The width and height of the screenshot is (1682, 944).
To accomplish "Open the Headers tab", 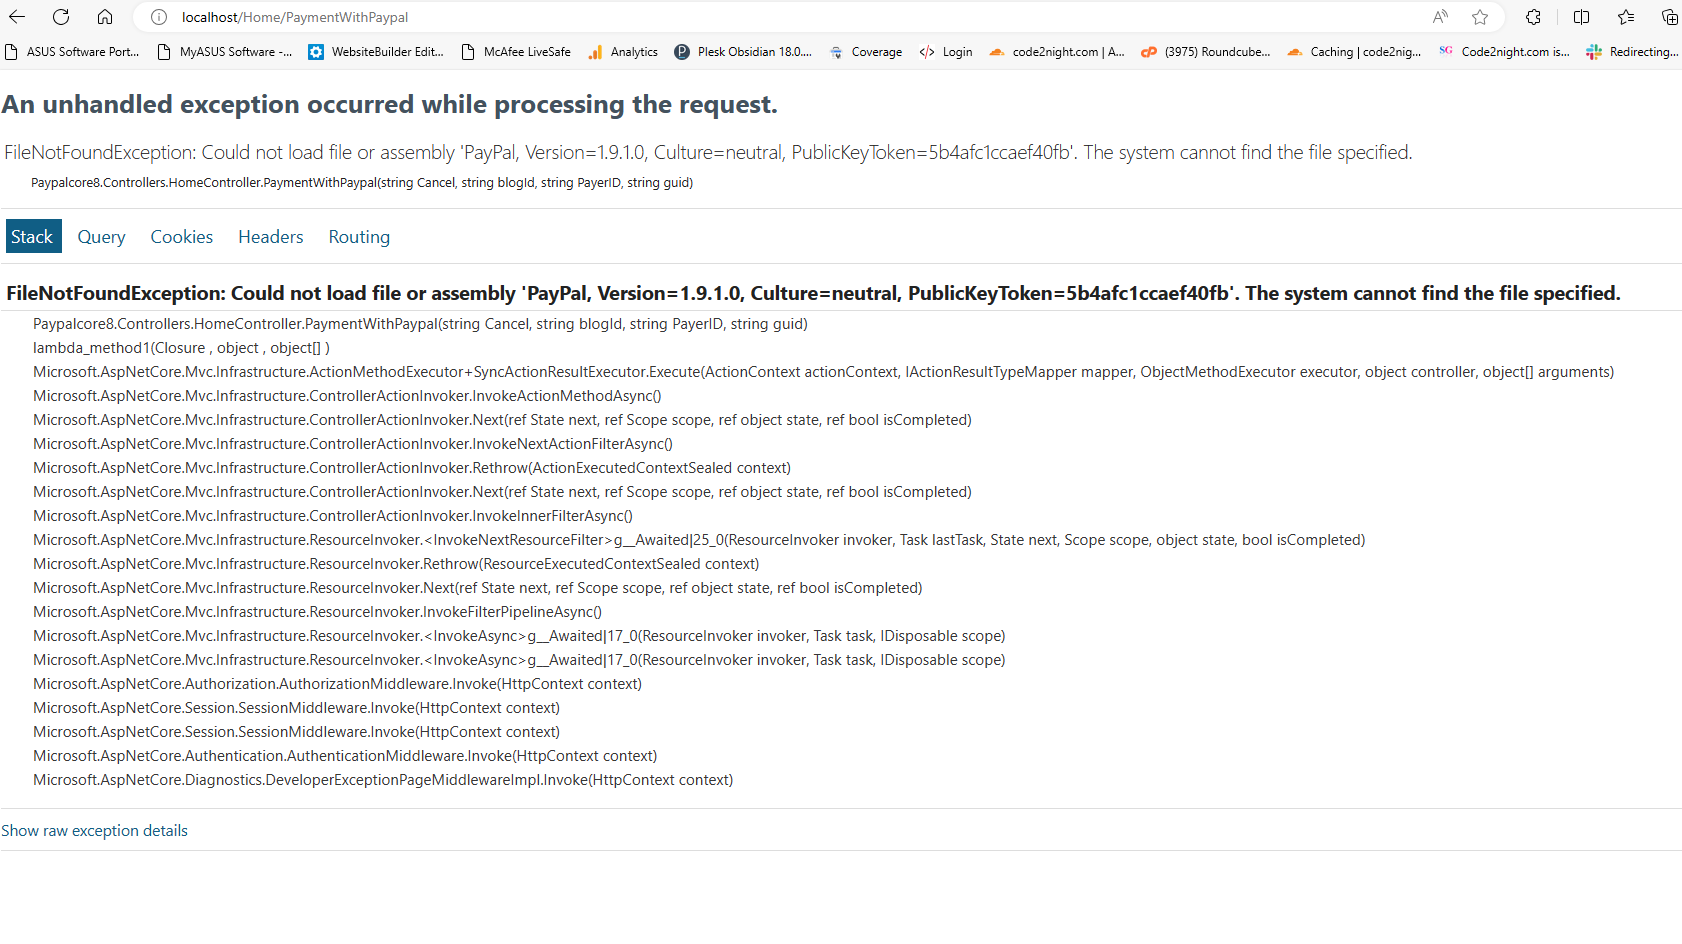I will point(271,237).
